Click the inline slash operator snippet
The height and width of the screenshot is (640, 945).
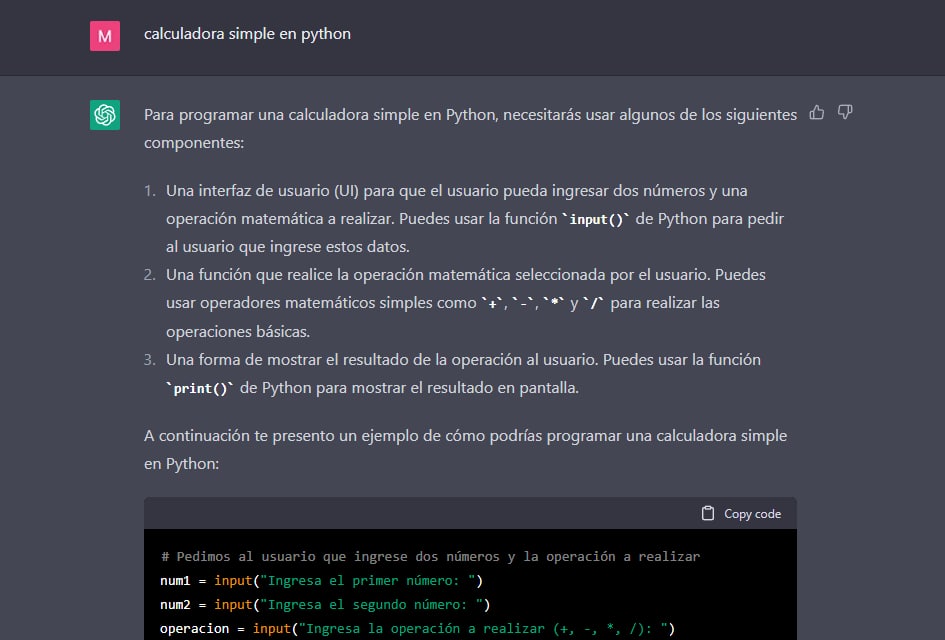[594, 303]
